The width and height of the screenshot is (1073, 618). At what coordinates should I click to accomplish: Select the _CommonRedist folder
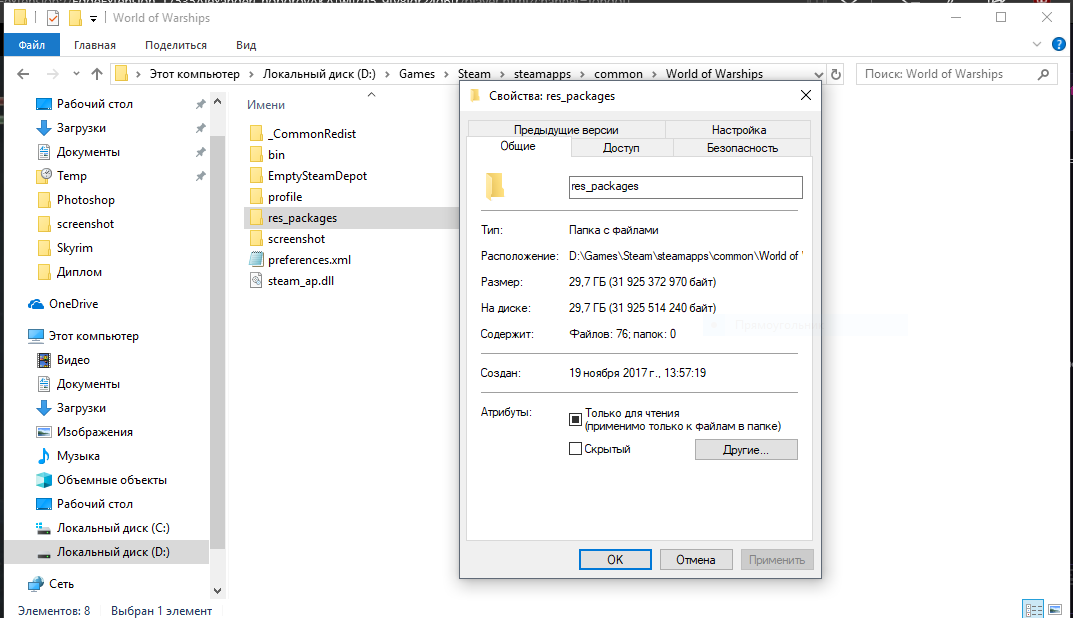pyautogui.click(x=311, y=133)
